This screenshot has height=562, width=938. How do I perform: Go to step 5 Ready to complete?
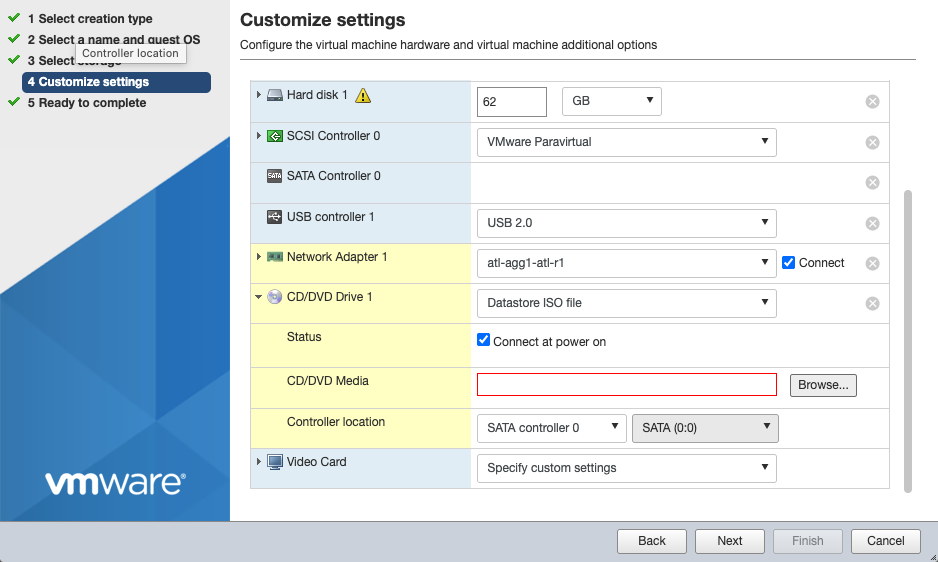click(87, 103)
